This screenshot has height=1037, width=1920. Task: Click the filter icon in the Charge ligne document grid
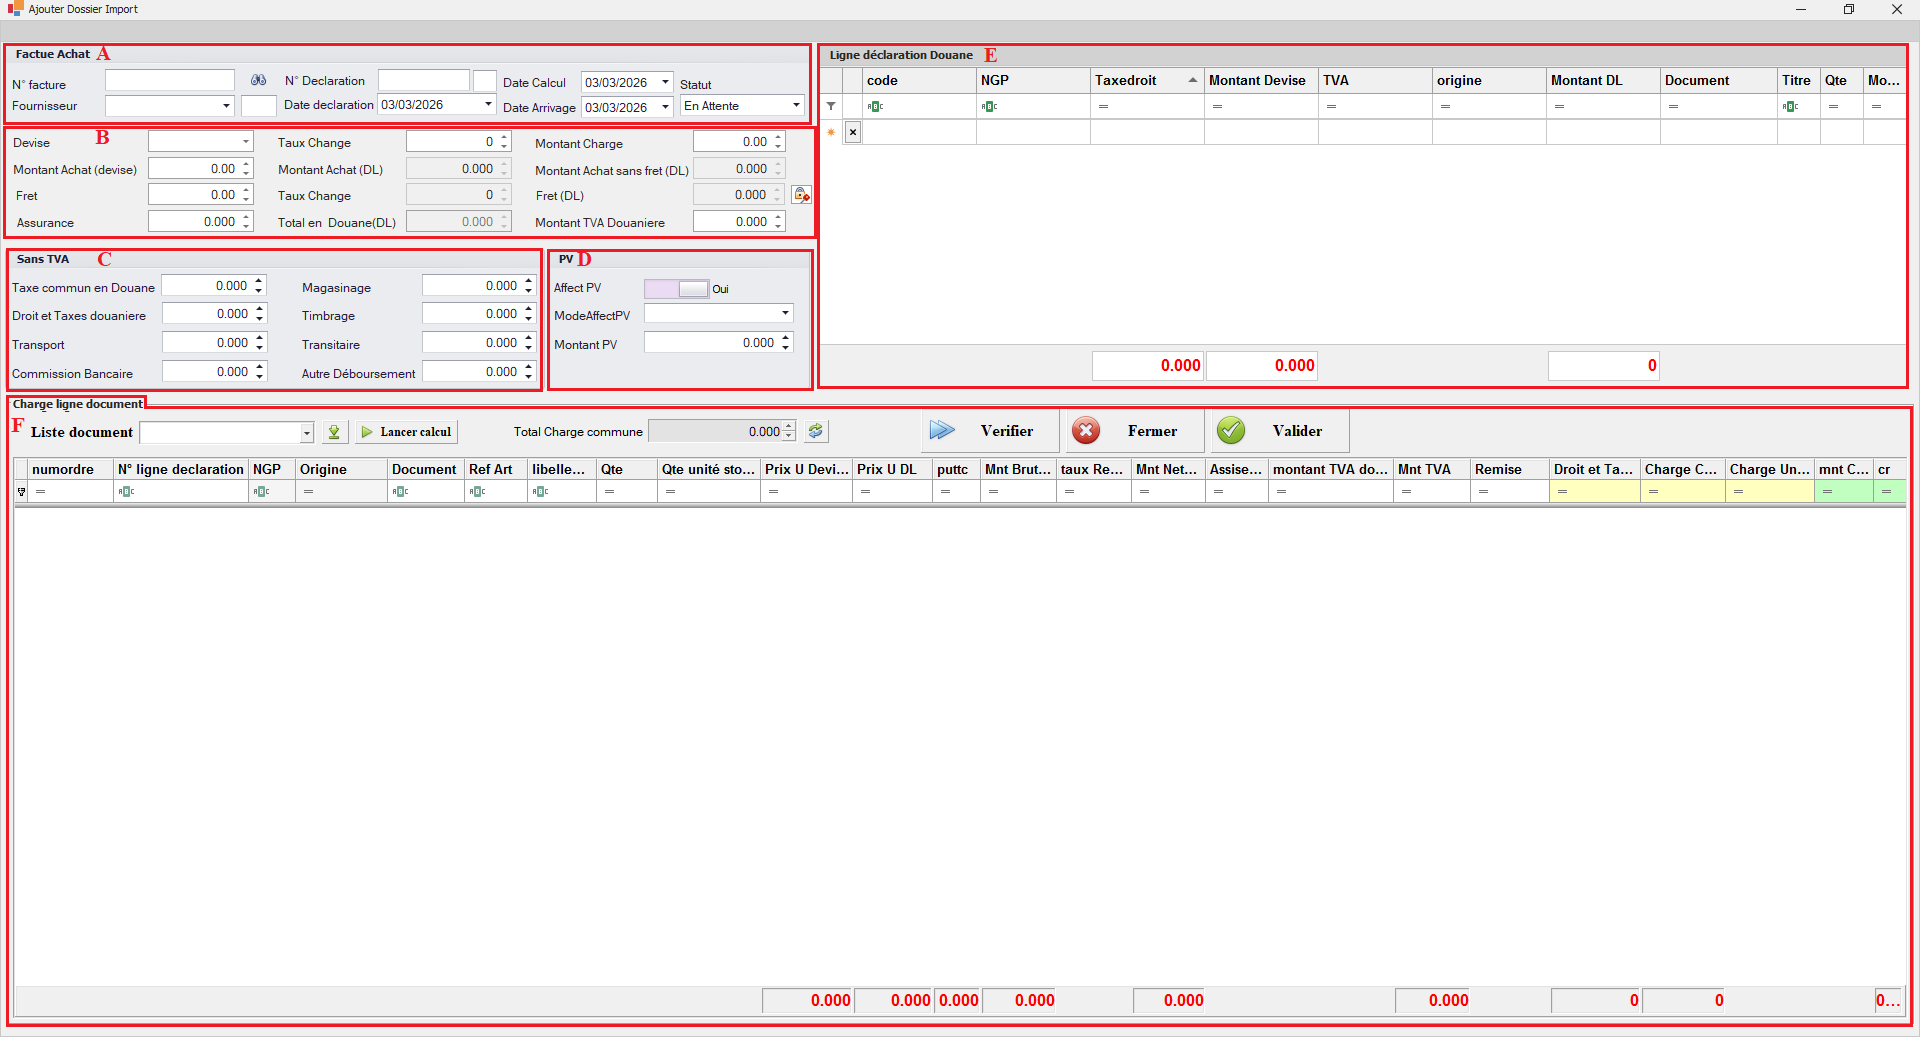click(21, 492)
